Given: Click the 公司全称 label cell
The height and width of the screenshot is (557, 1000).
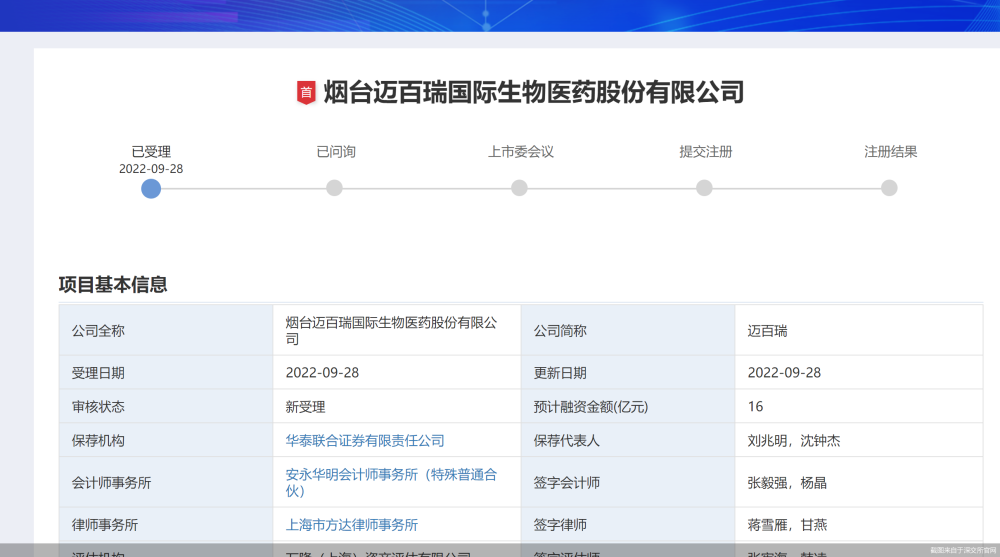Looking at the screenshot, I should (x=166, y=330).
